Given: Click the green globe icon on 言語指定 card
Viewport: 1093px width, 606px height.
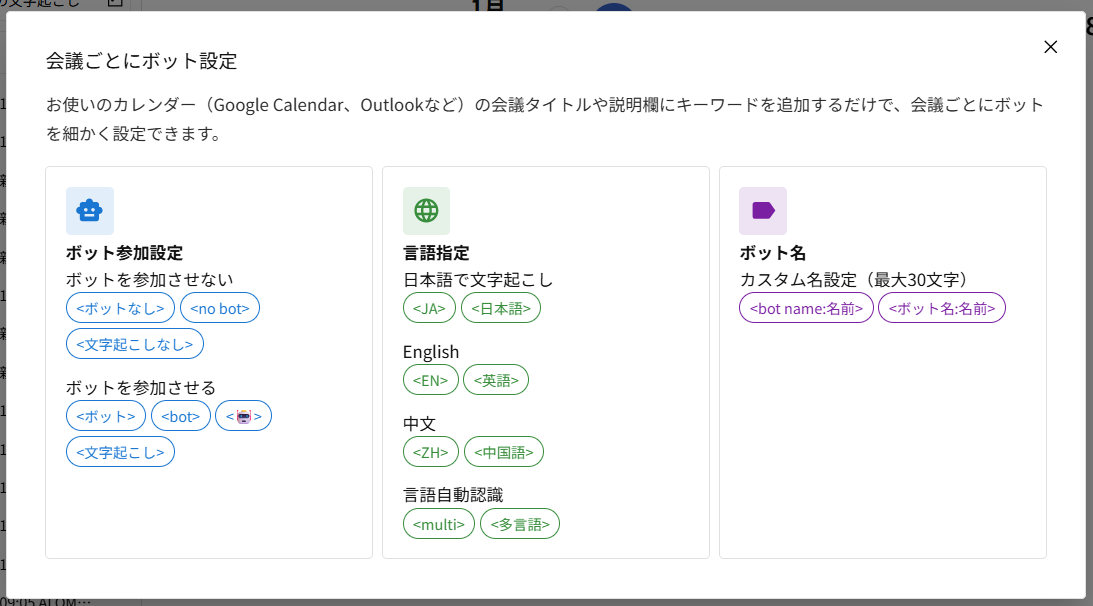Looking at the screenshot, I should coord(428,211).
